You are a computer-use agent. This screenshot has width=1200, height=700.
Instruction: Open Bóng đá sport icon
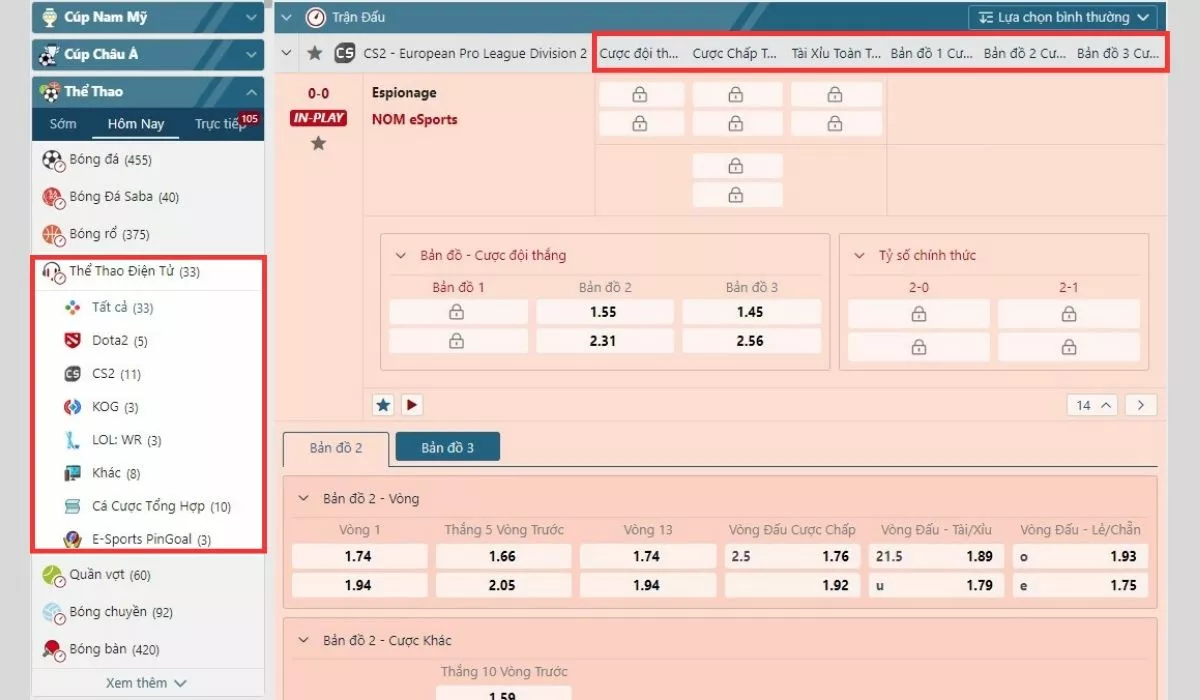pos(53,160)
